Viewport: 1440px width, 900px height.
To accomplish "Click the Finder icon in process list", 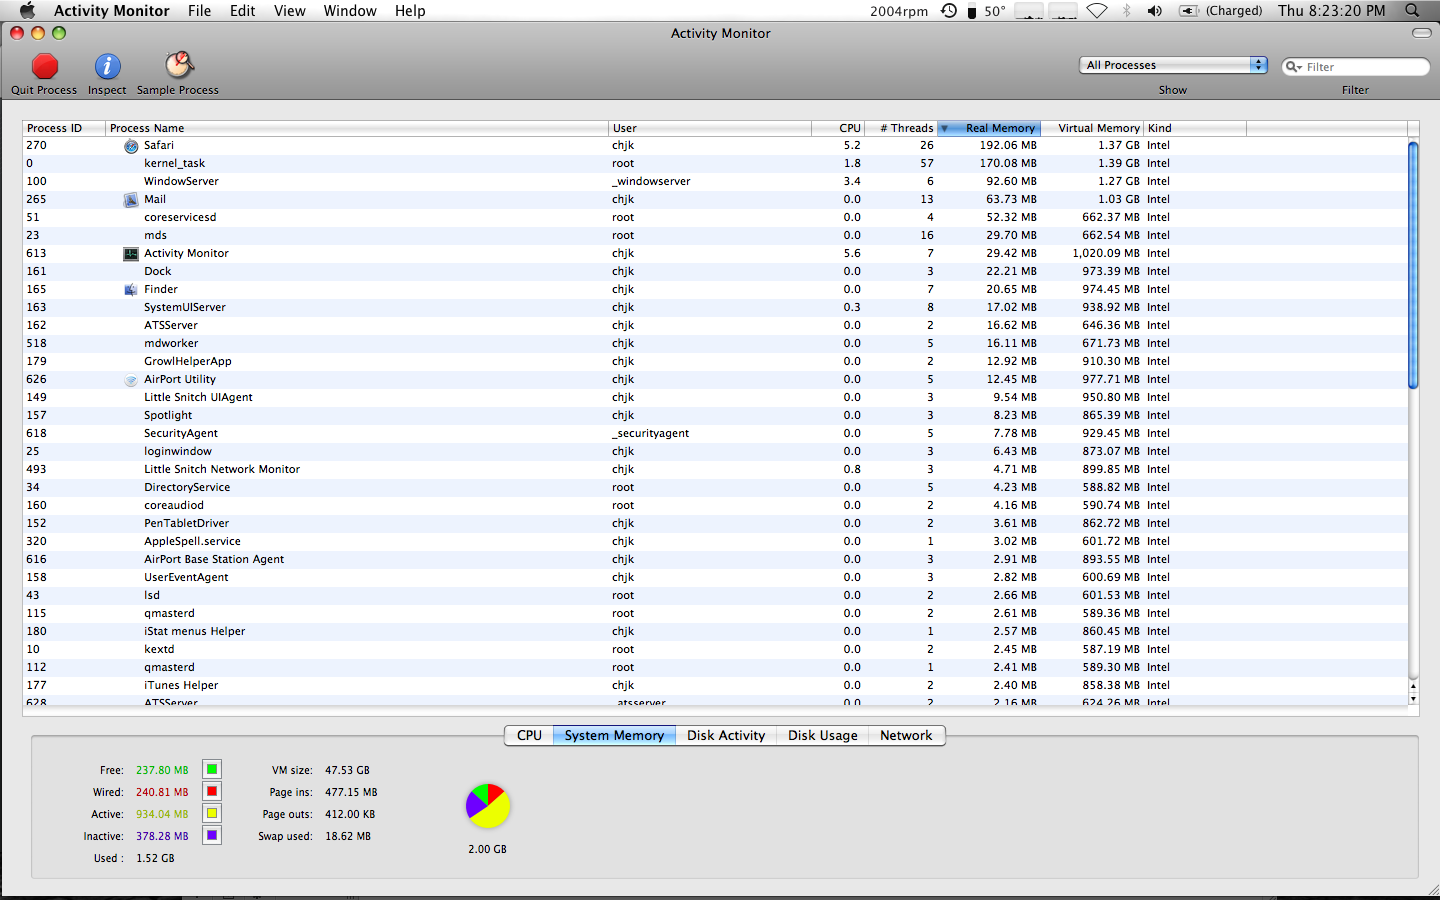I will (131, 290).
